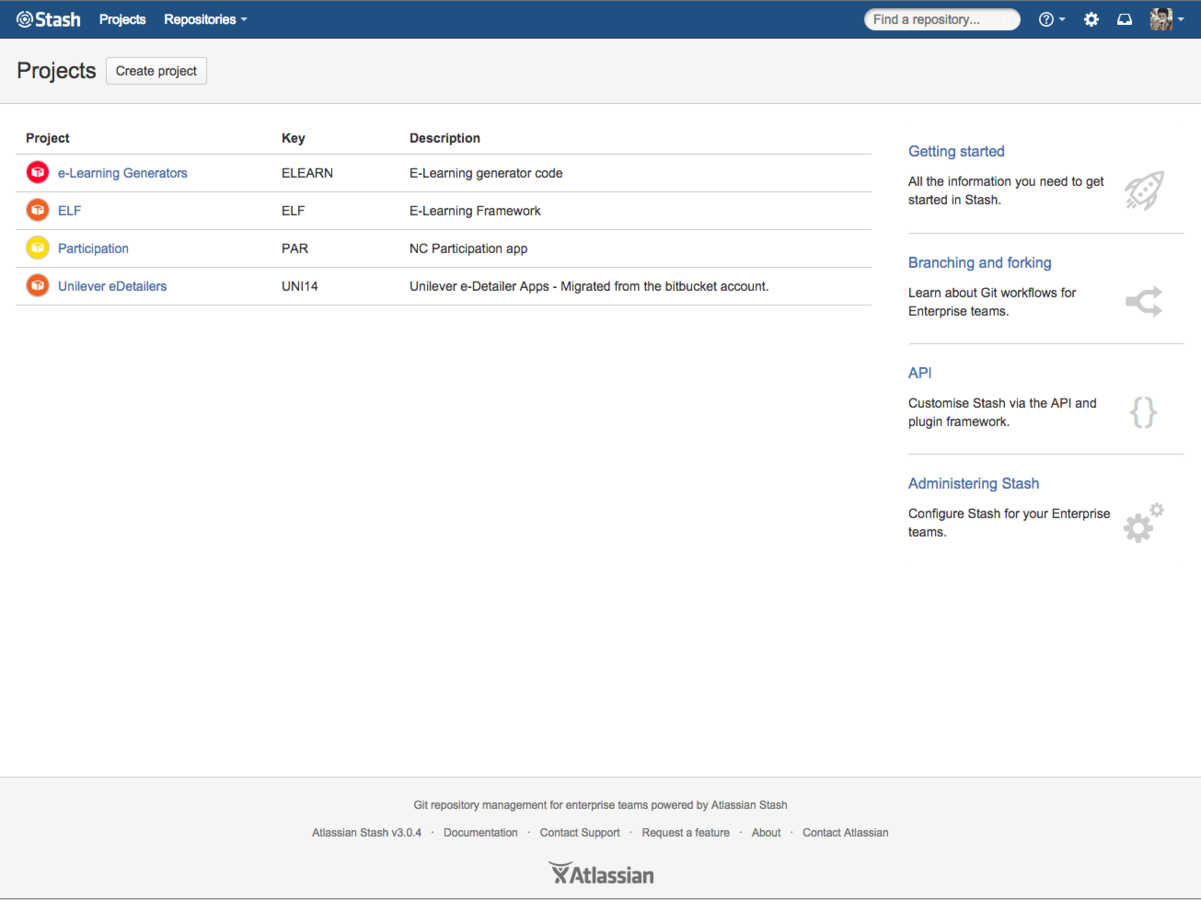
Task: Click the About footer link
Action: pyautogui.click(x=766, y=832)
